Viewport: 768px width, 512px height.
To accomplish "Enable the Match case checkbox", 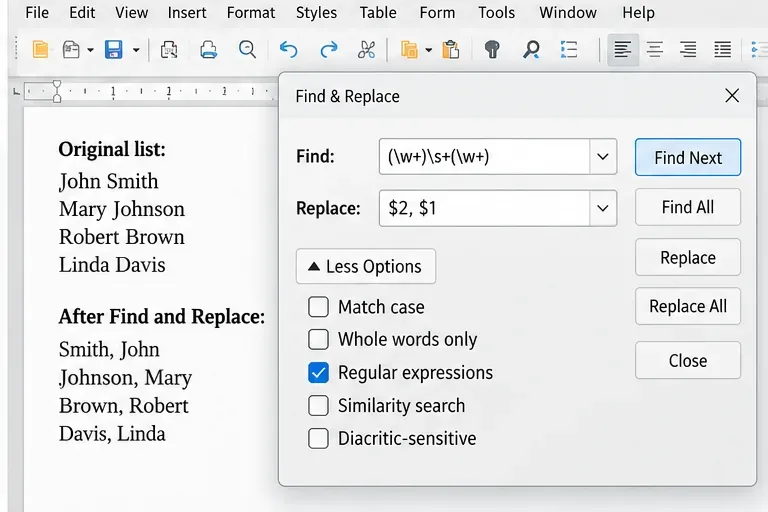I will pyautogui.click(x=318, y=307).
